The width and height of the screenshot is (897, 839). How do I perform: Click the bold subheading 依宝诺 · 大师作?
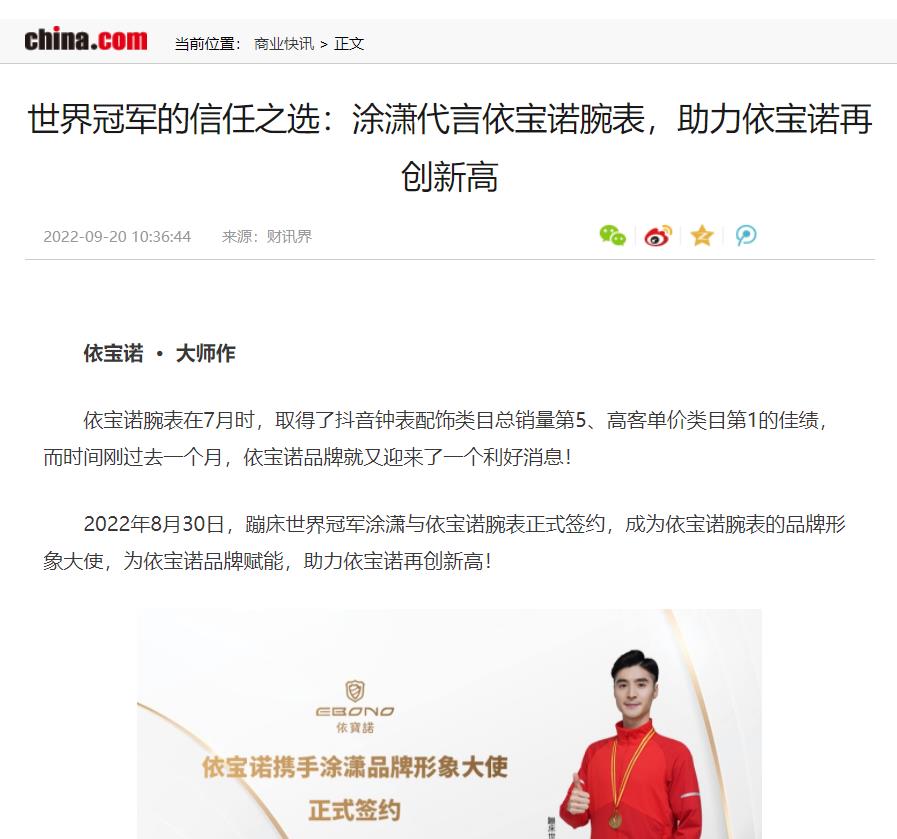160,353
